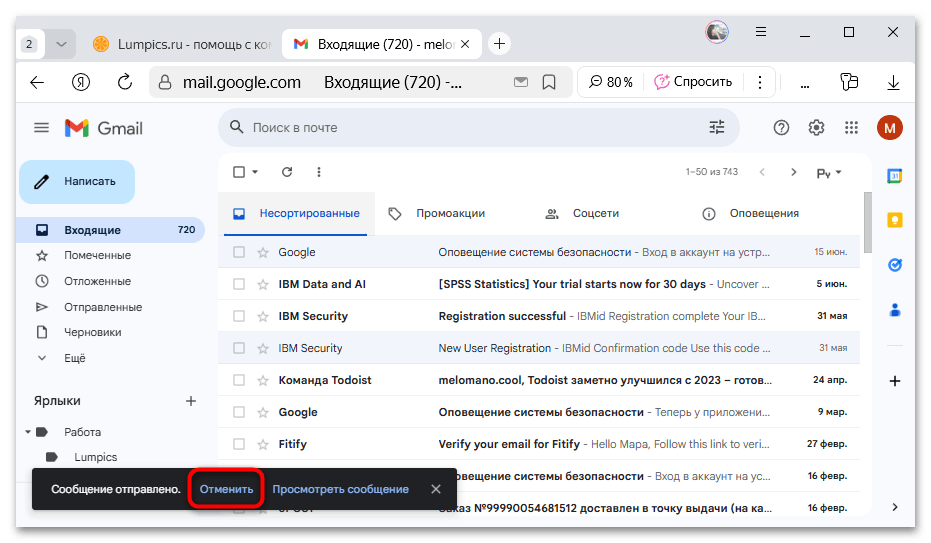Open the 80% zoom indicator

pyautogui.click(x=610, y=82)
